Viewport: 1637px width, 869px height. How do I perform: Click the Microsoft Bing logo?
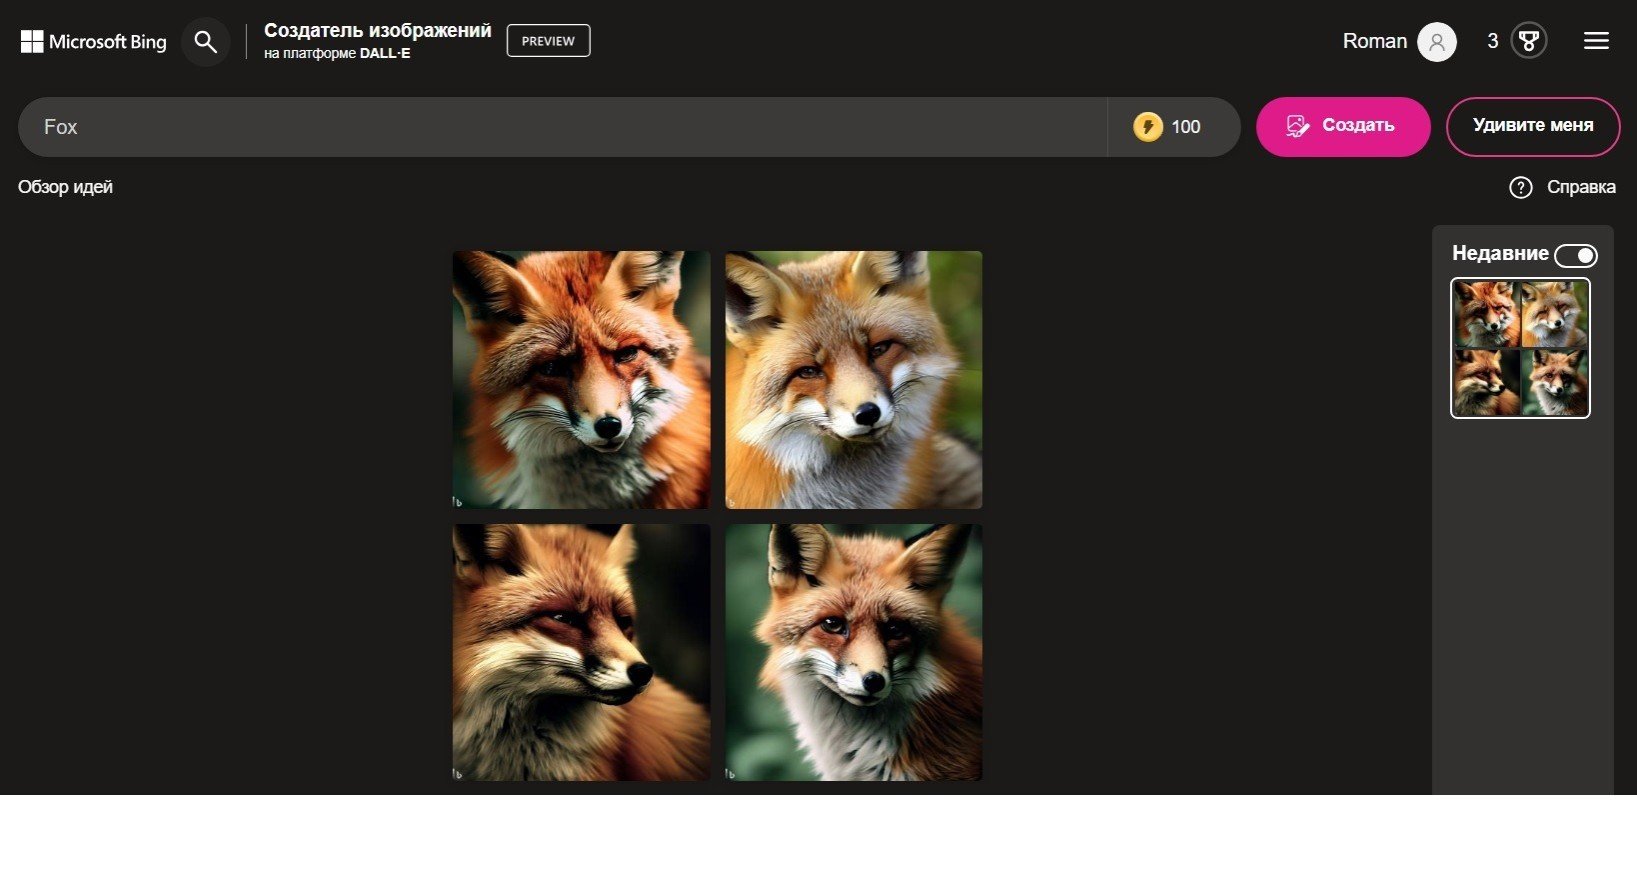[x=93, y=42]
